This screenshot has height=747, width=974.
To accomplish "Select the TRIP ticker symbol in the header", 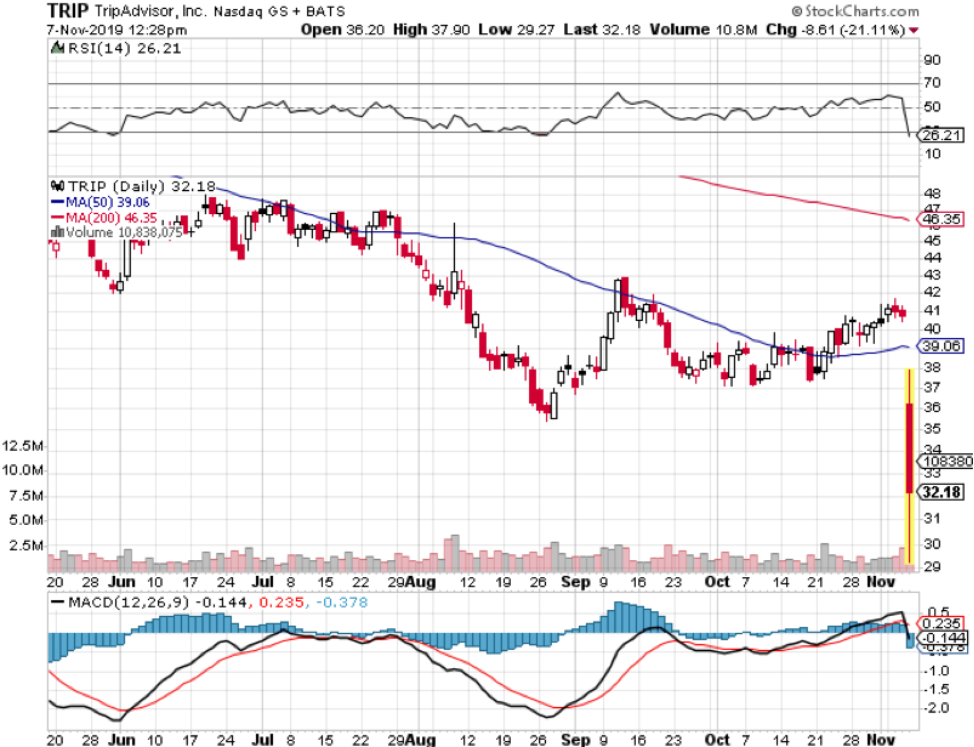I will coord(68,11).
